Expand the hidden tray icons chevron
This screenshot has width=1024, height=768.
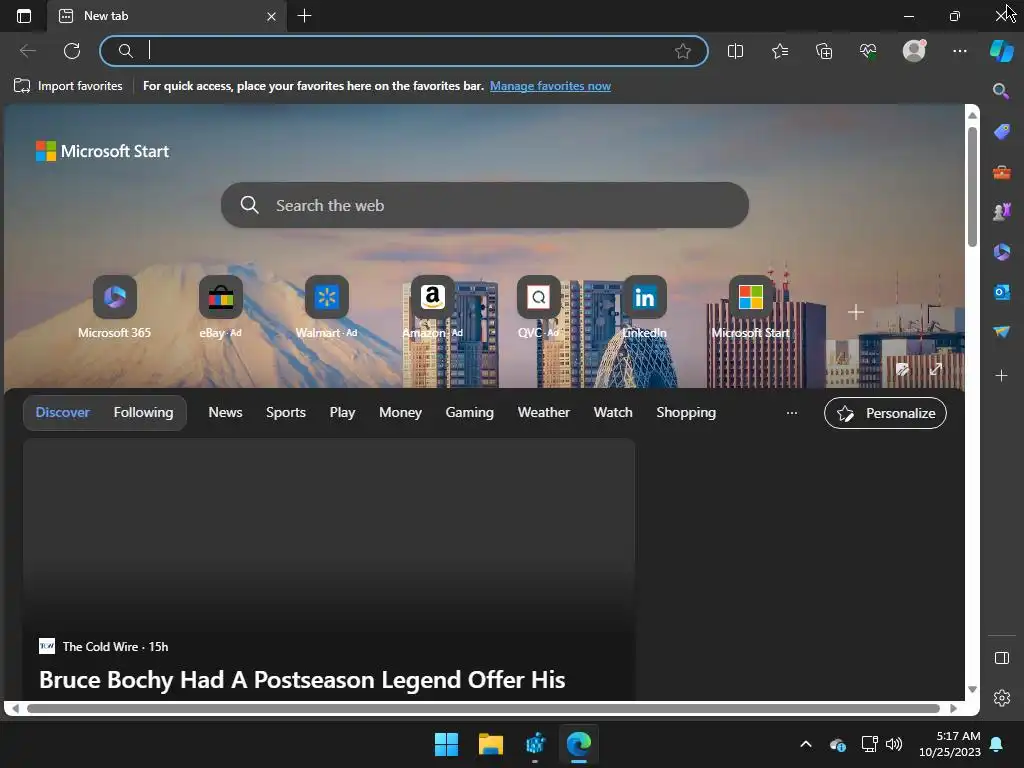806,744
